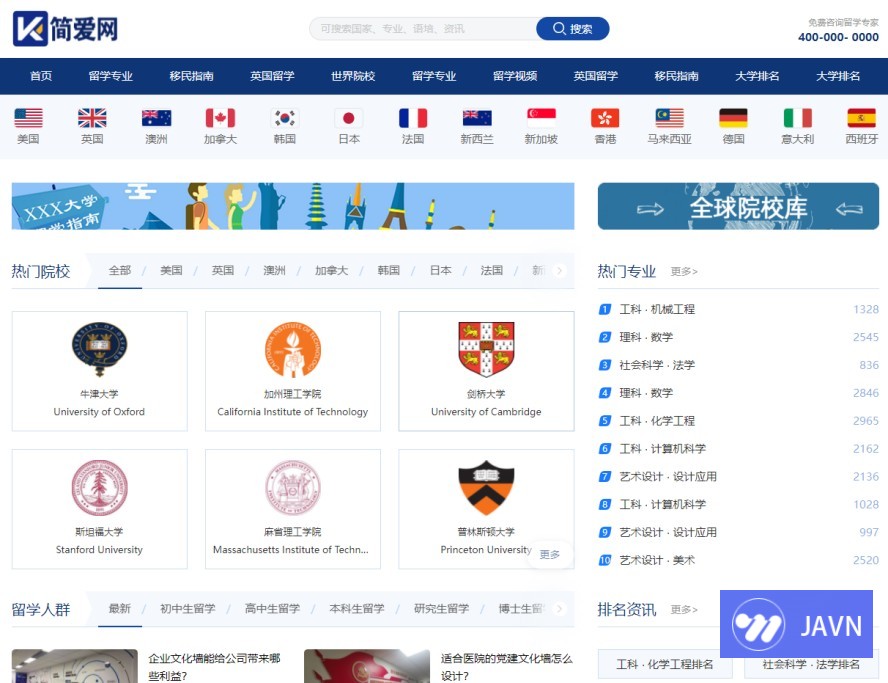
Task: Select the 研究生留学 tab
Action: [x=442, y=609]
